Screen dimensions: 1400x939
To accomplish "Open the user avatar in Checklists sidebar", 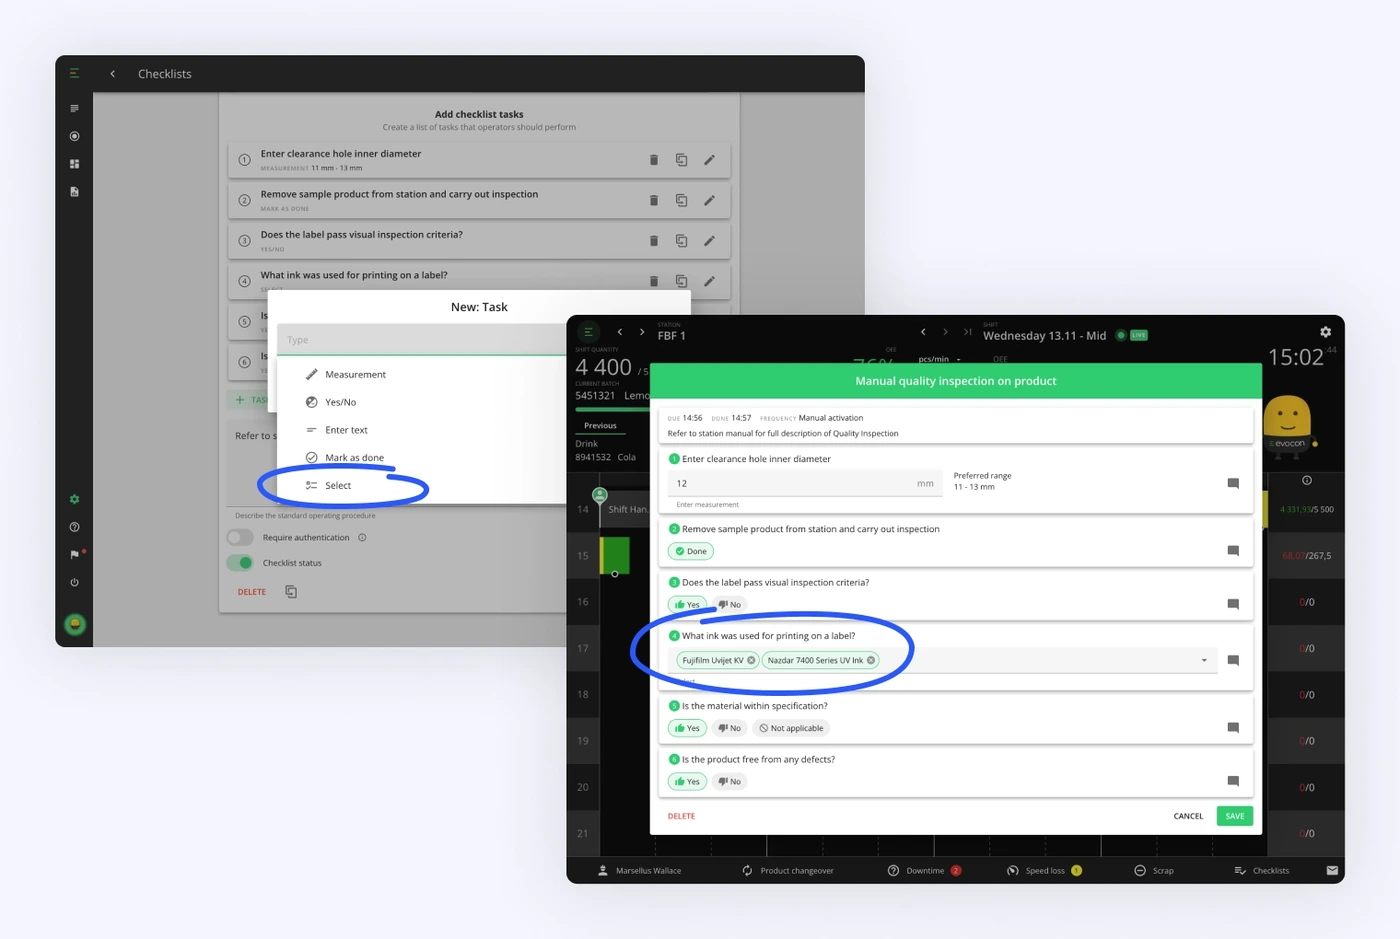I will 74,625.
